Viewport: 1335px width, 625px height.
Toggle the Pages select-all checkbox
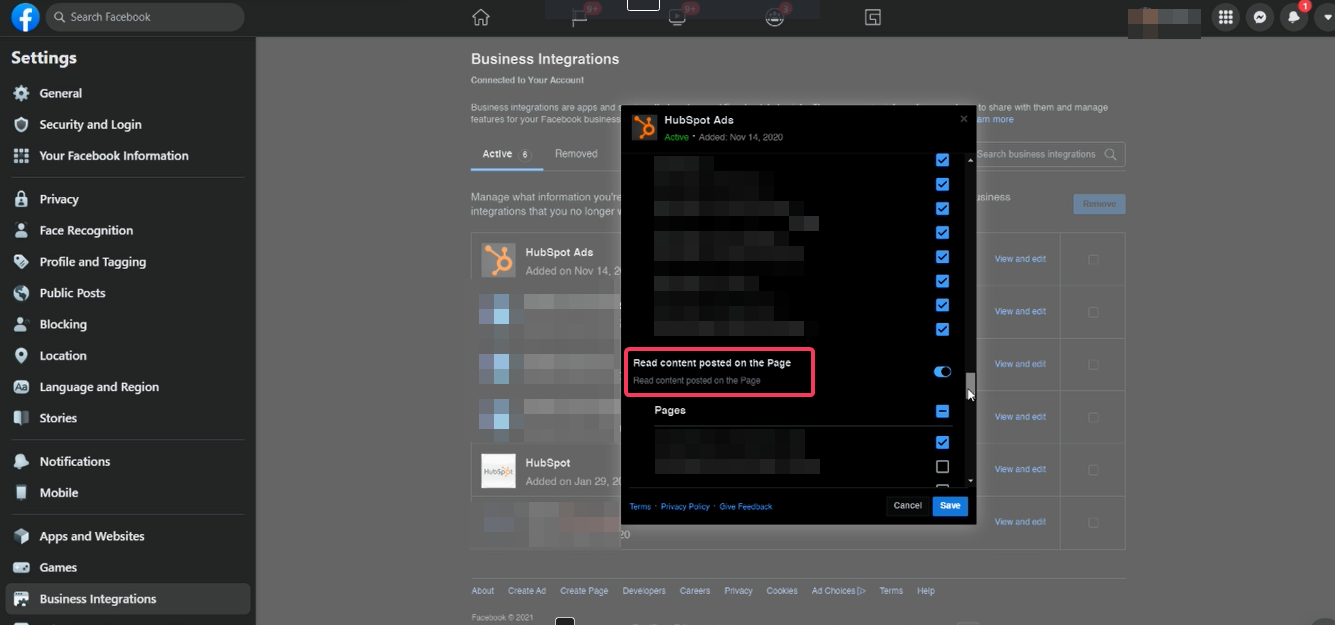tap(942, 411)
